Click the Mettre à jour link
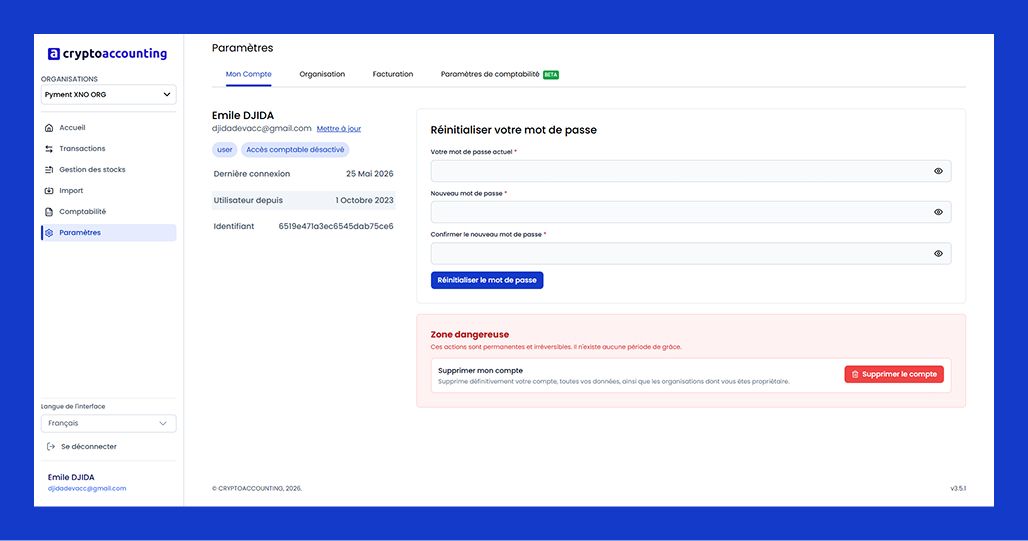Image resolution: width=1028 pixels, height=541 pixels. coord(338,129)
